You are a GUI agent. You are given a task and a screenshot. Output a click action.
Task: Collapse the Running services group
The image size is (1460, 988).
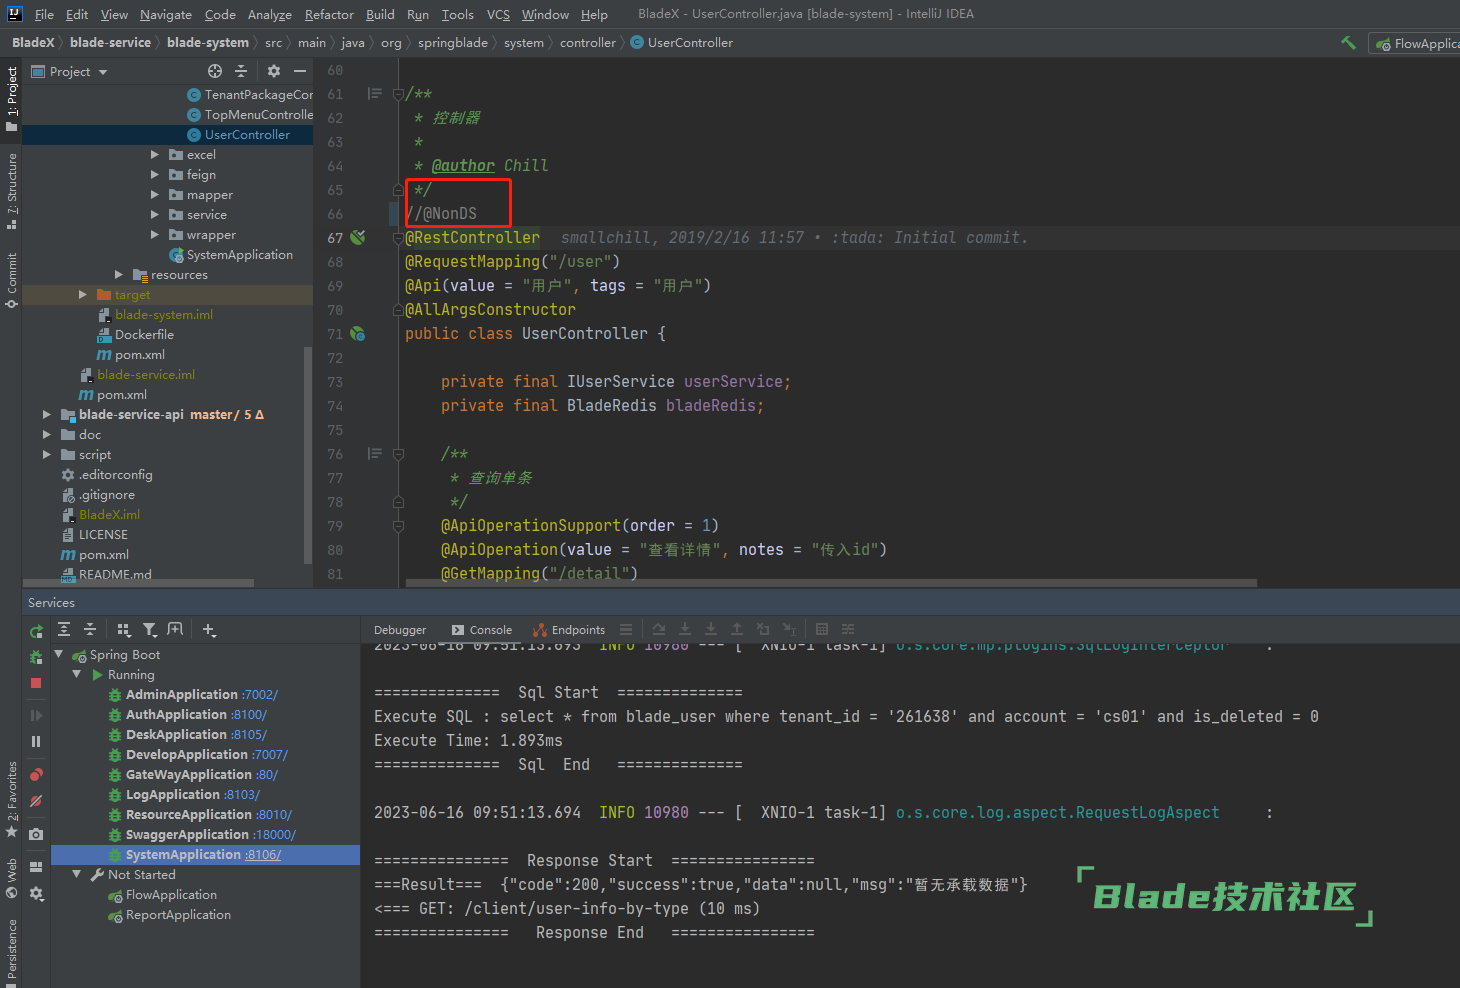(x=77, y=674)
